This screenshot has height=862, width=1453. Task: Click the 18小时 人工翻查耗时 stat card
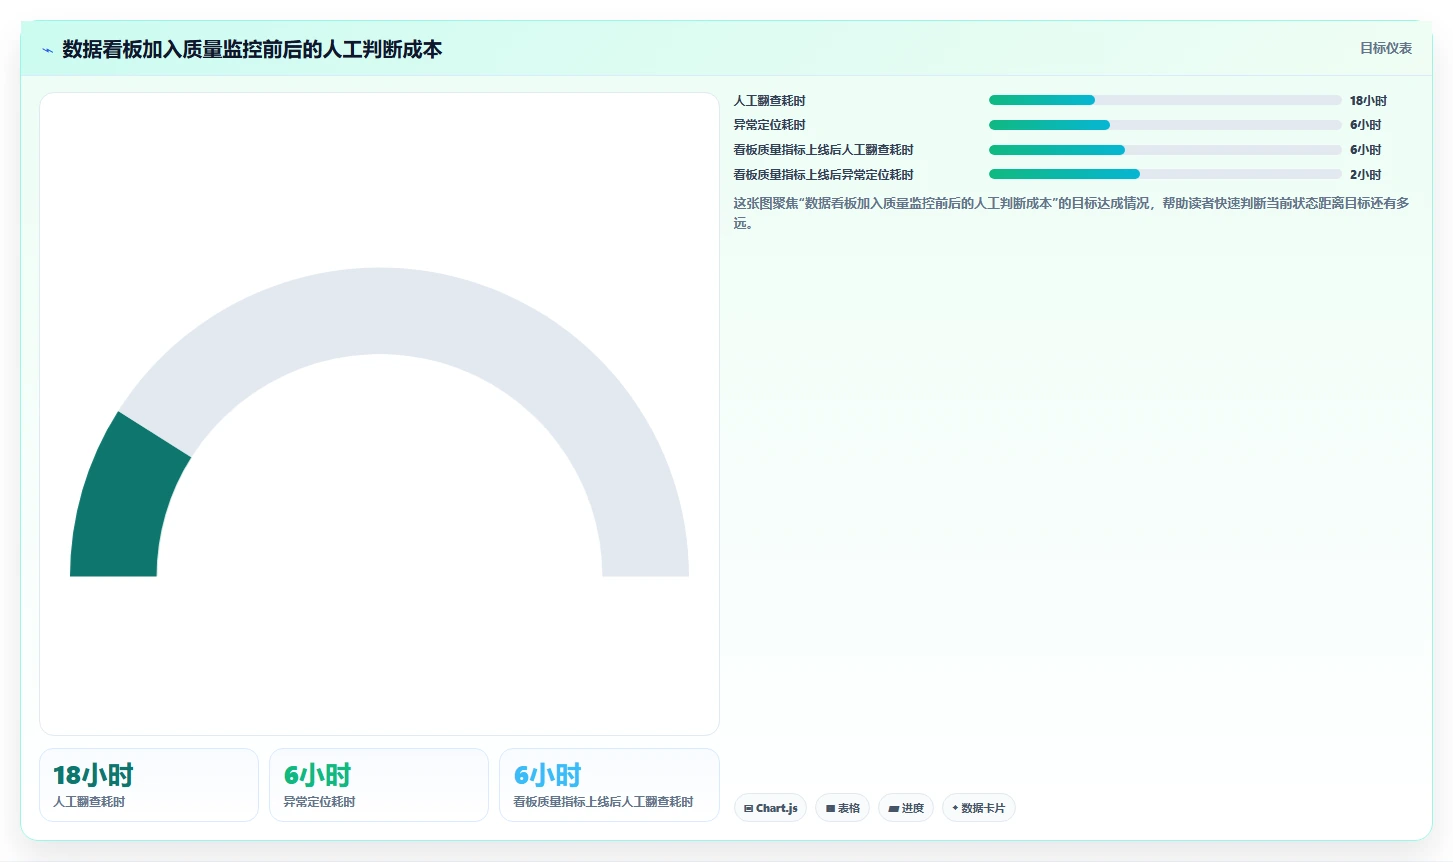149,785
